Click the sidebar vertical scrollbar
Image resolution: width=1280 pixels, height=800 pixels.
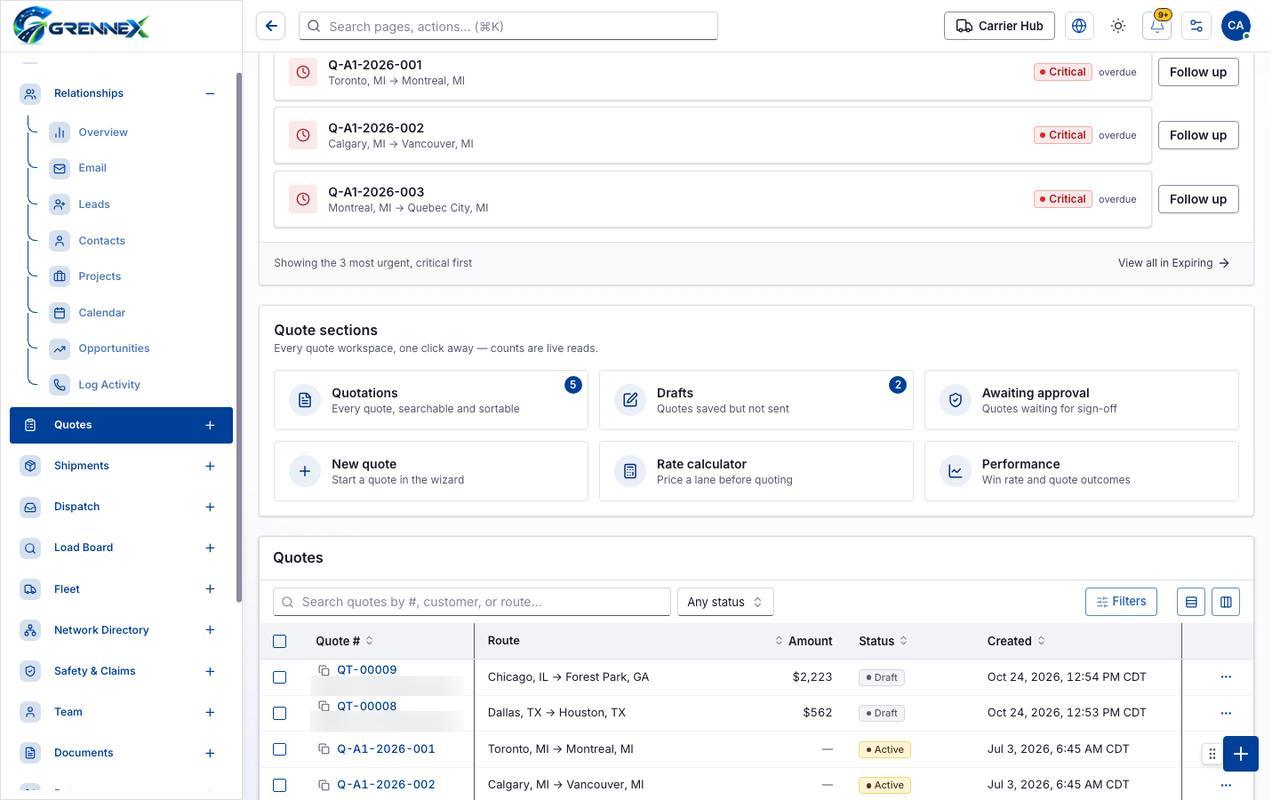pos(239,338)
